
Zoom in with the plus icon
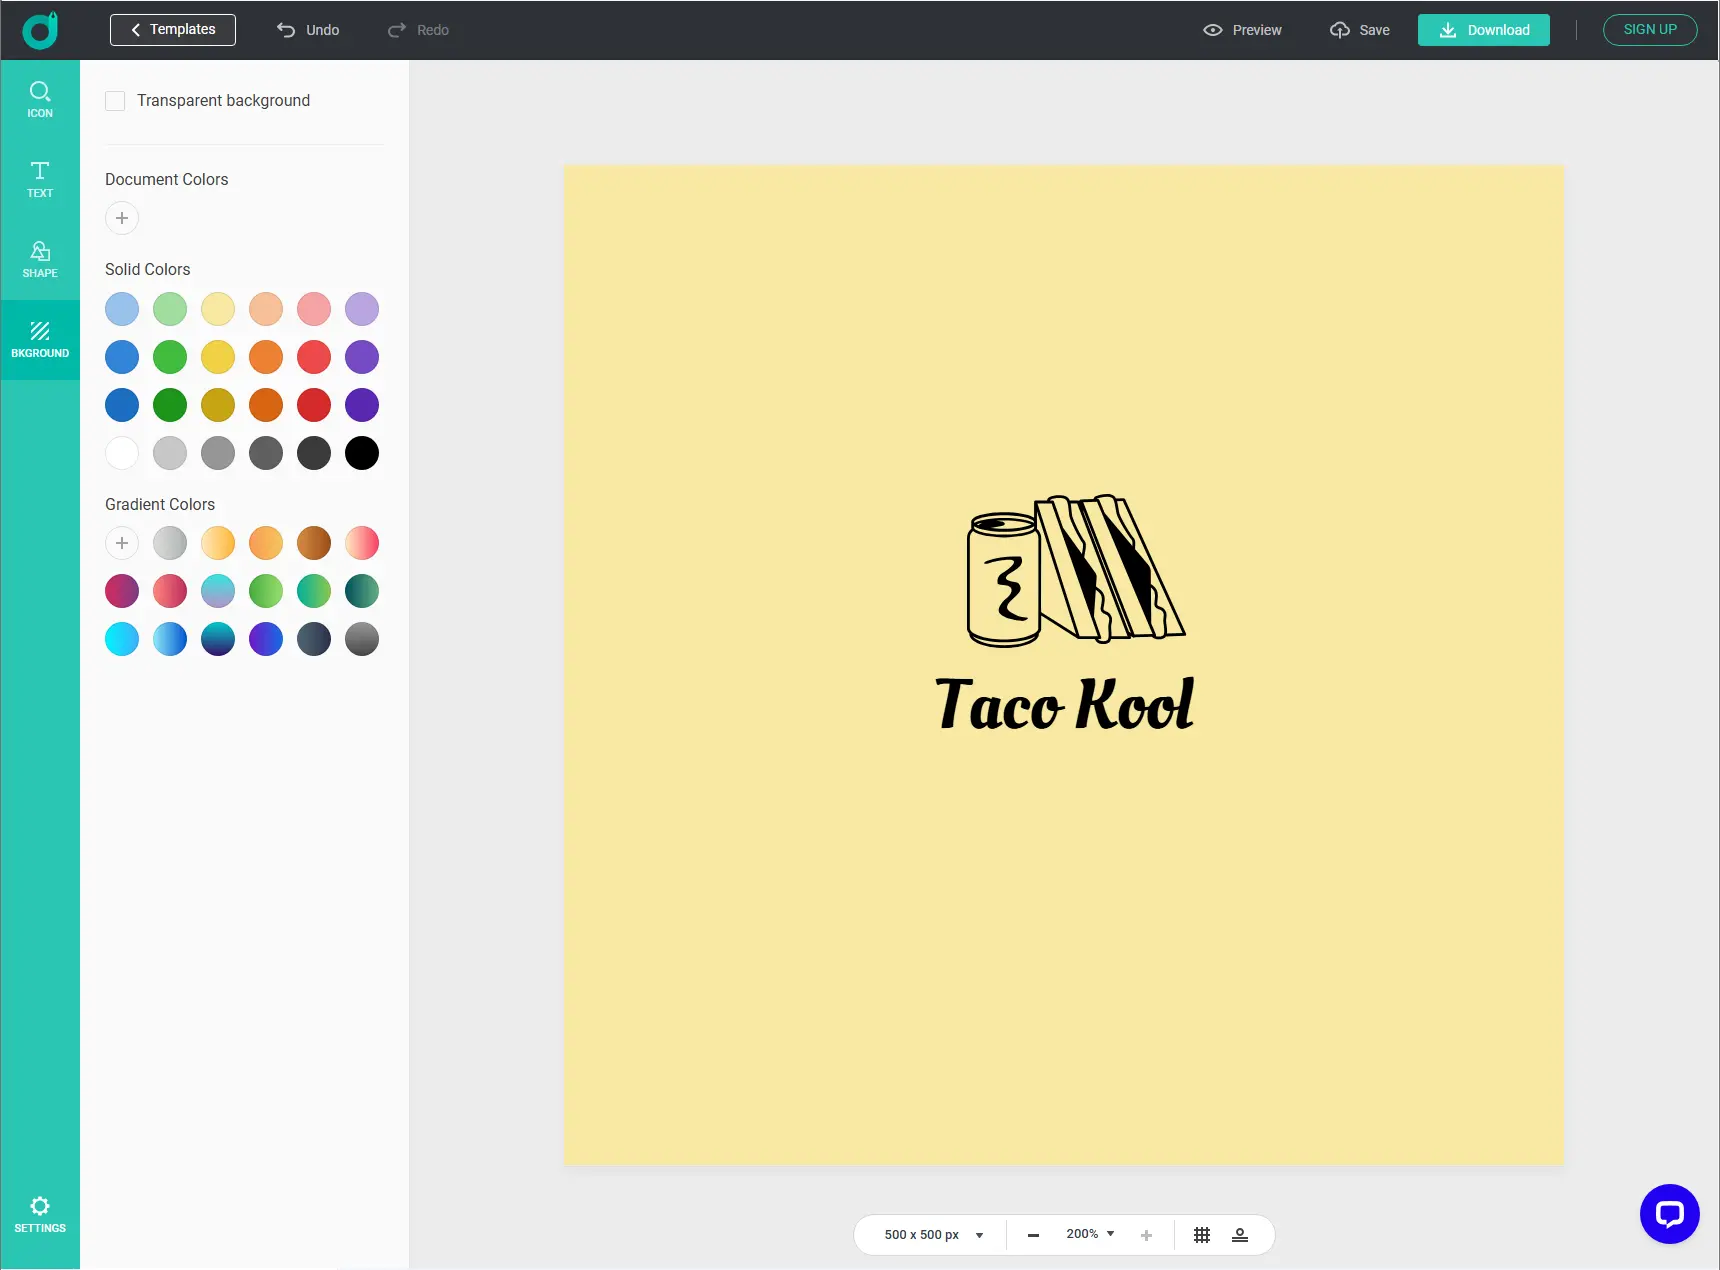coord(1146,1235)
